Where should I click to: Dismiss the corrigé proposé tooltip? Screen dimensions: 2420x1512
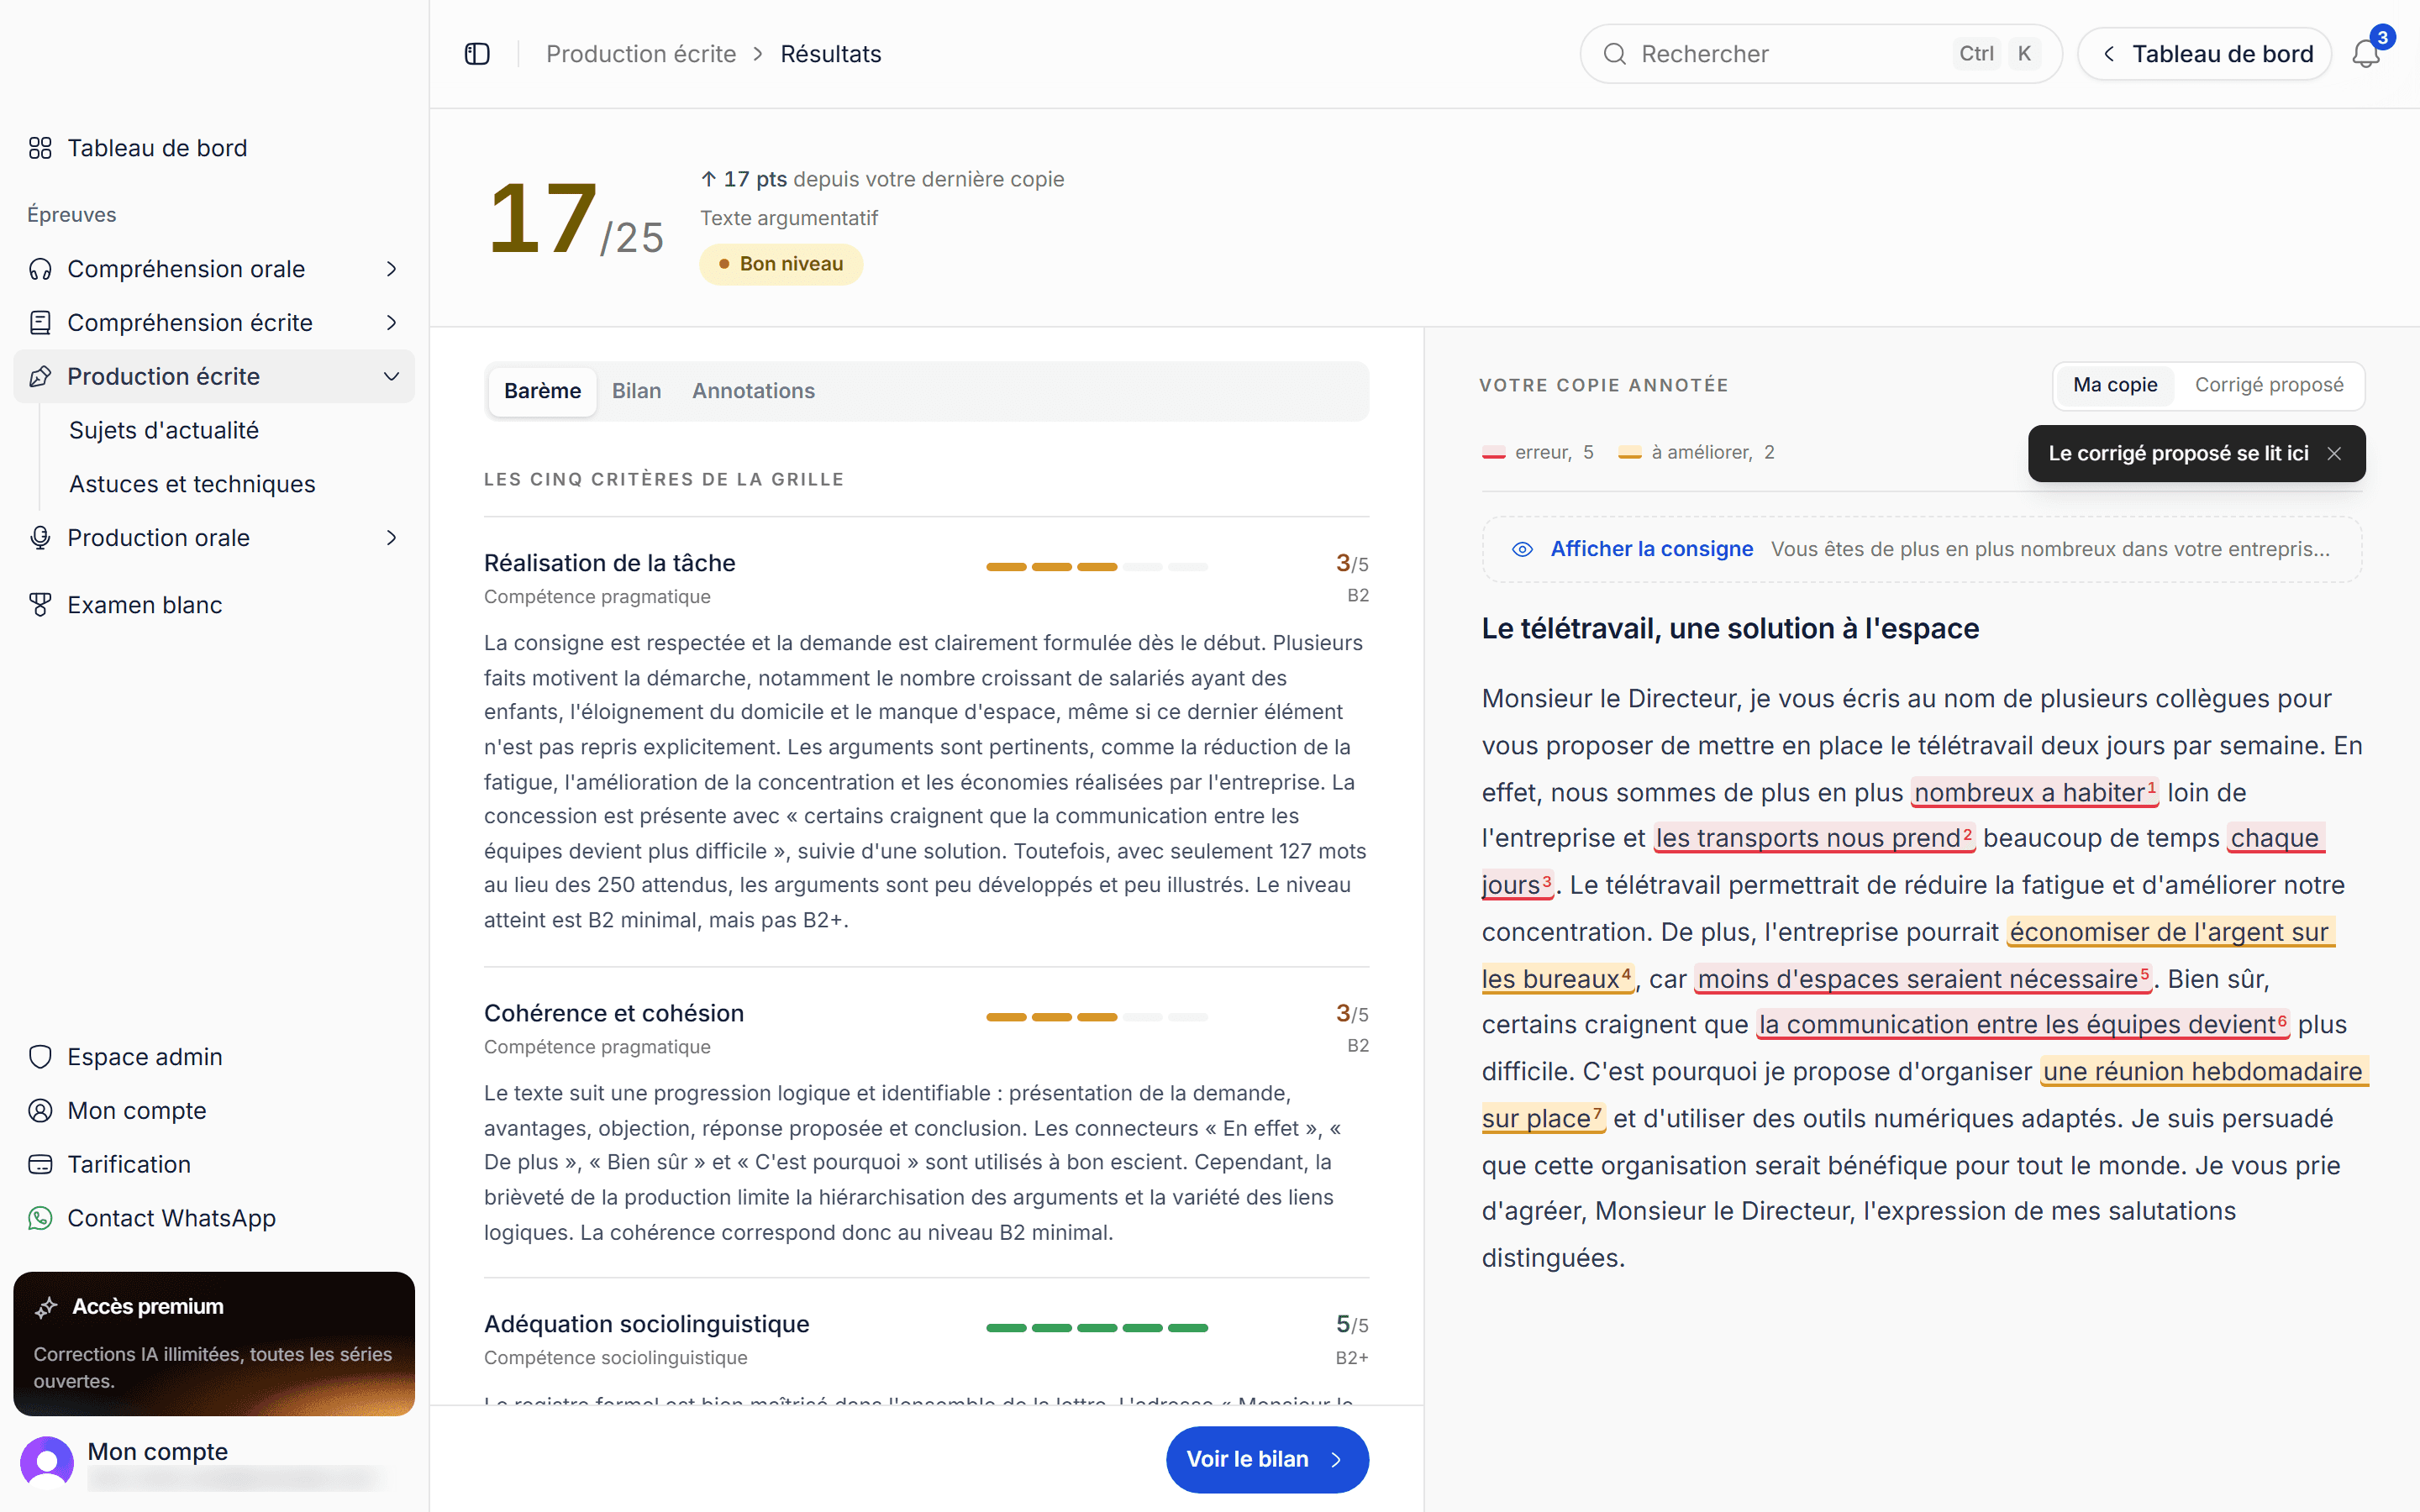[x=2334, y=453]
